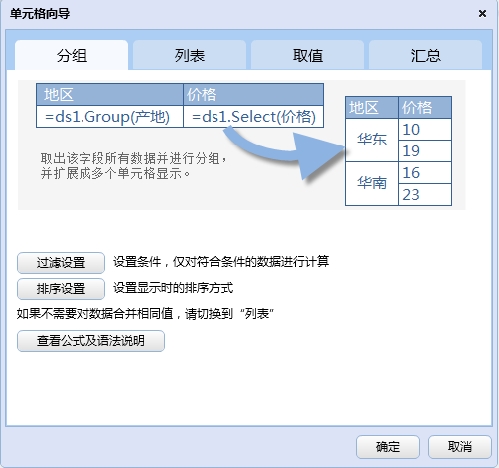The image size is (499, 468).
Task: Go to the 汇总 tab
Action: (425, 55)
